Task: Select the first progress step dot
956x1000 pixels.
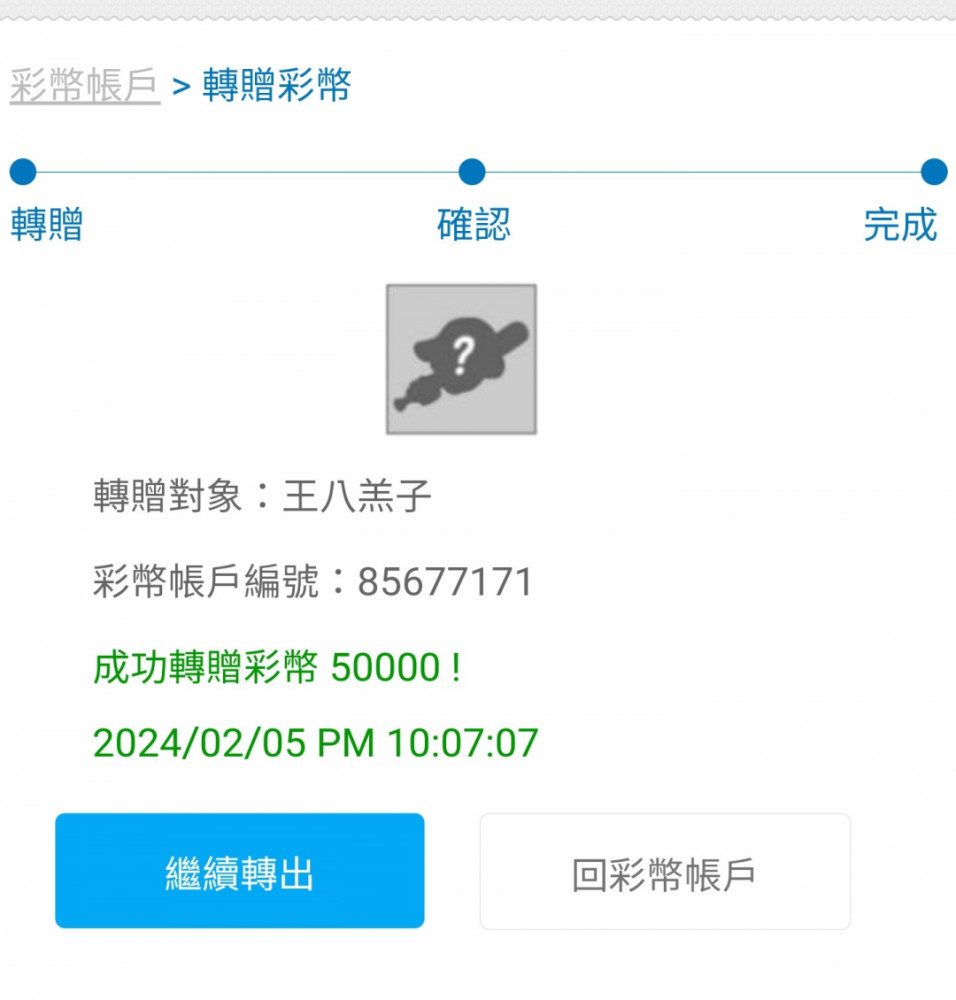Action: (23, 172)
